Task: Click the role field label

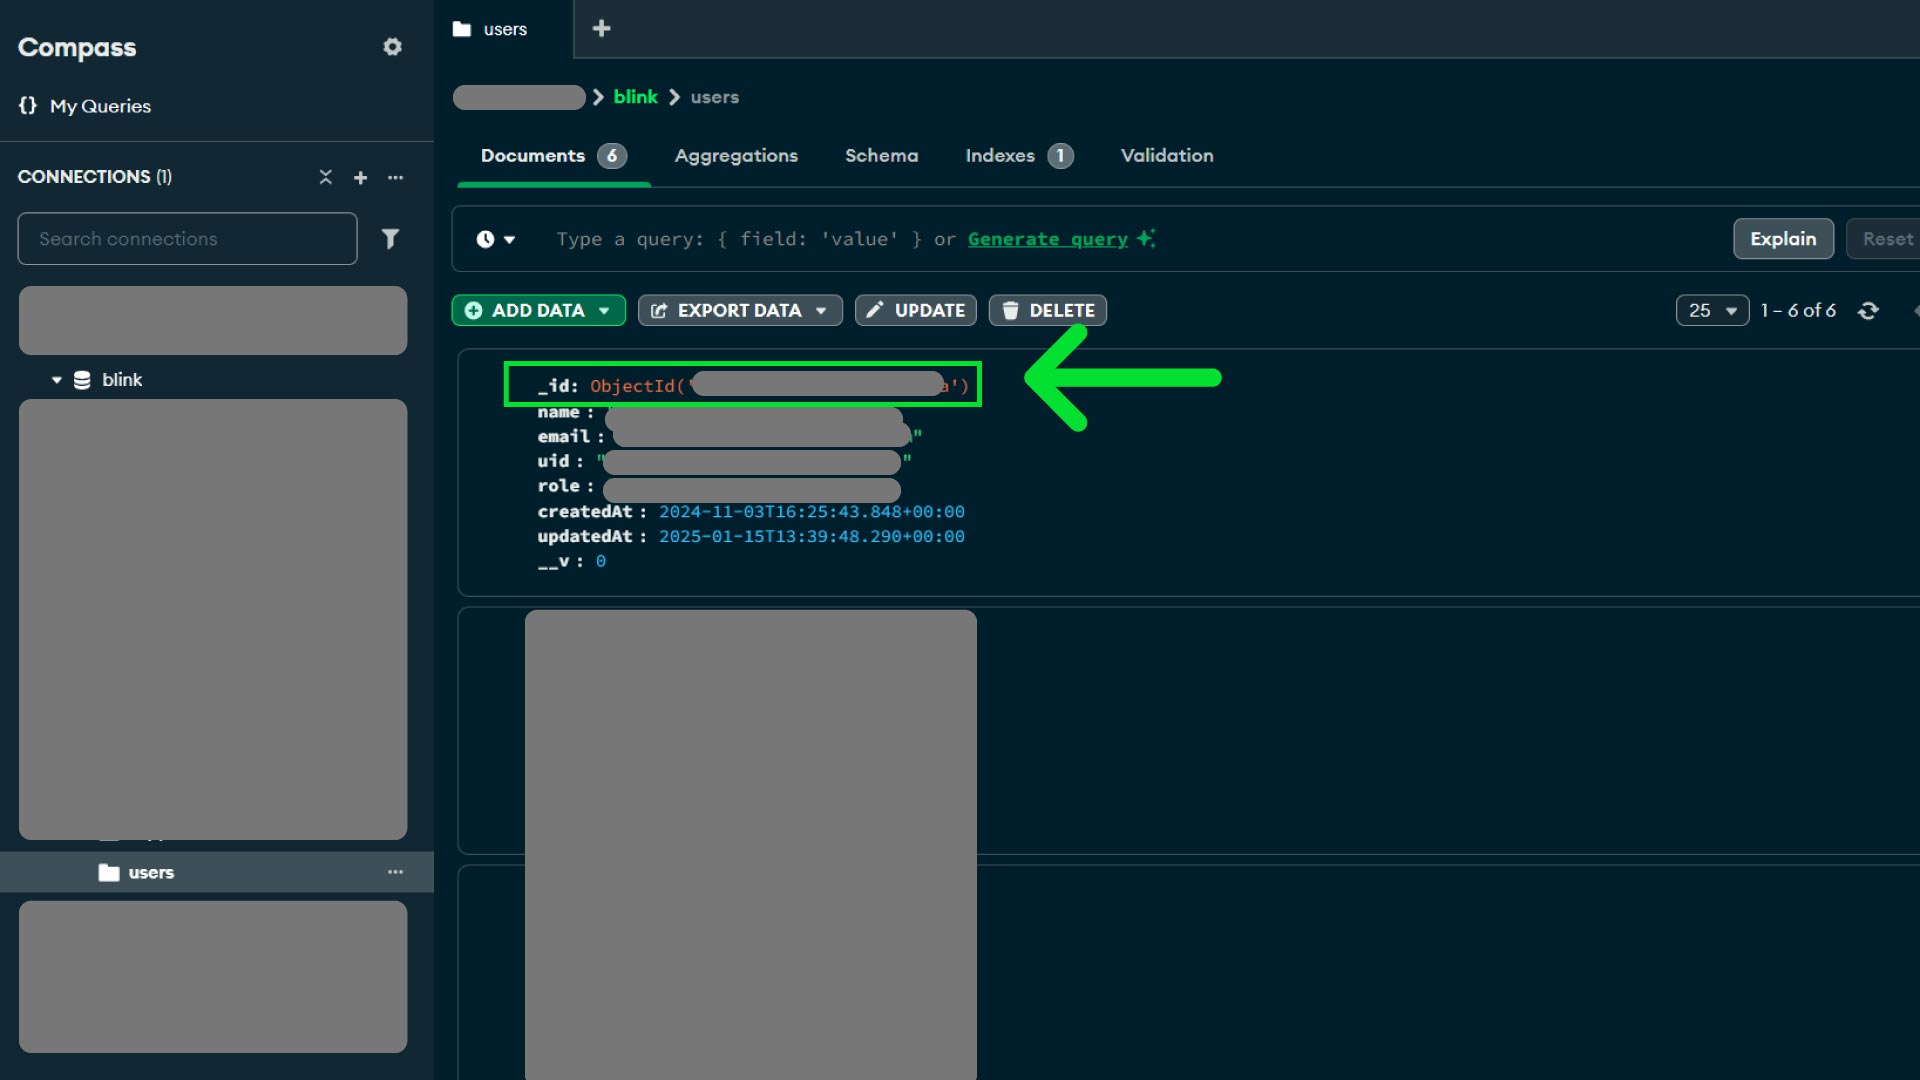Action: pos(558,486)
